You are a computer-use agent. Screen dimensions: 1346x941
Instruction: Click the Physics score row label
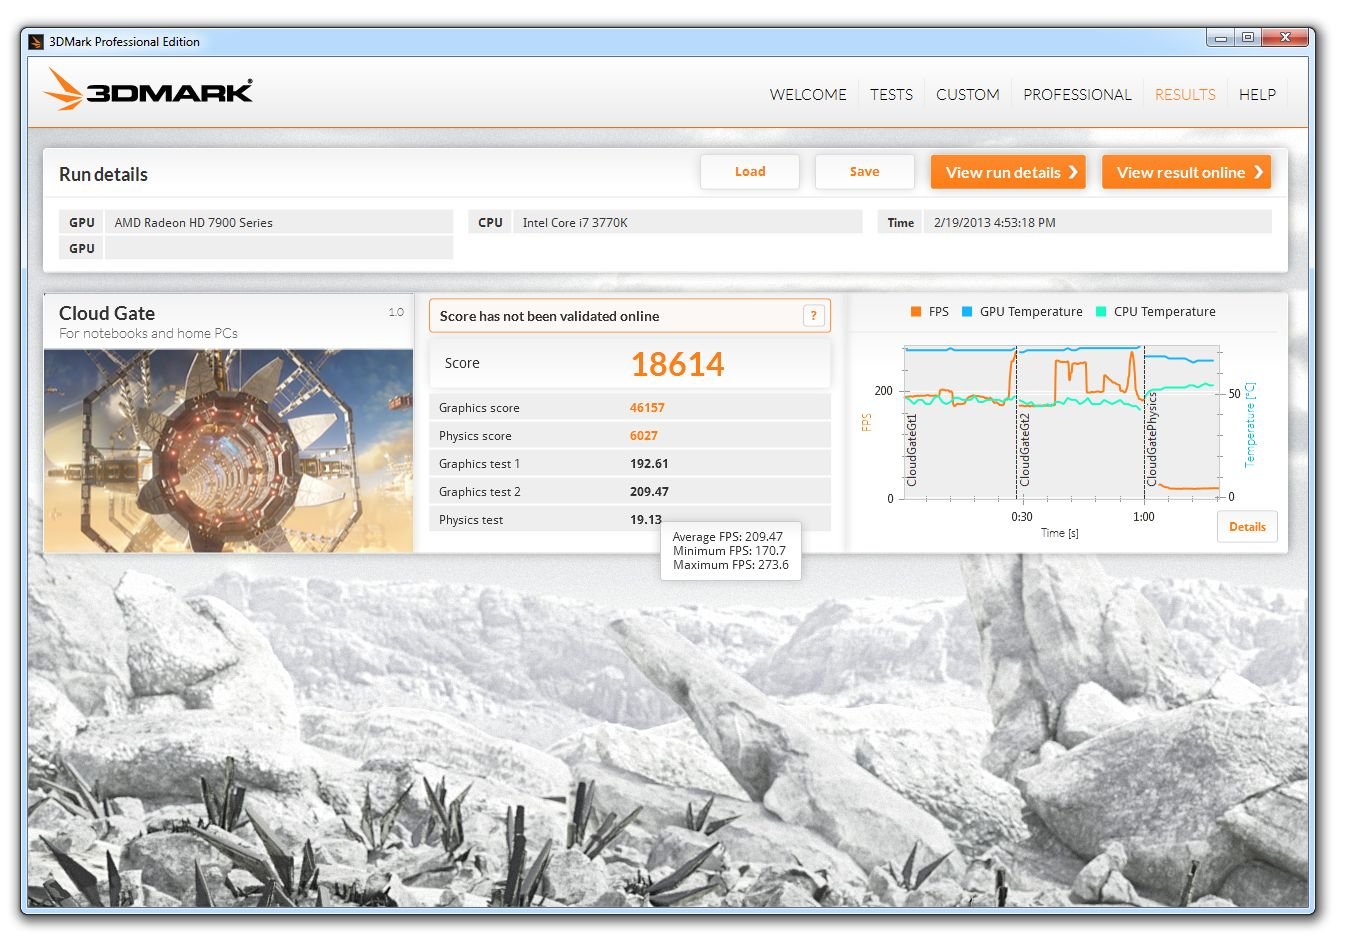tap(475, 436)
